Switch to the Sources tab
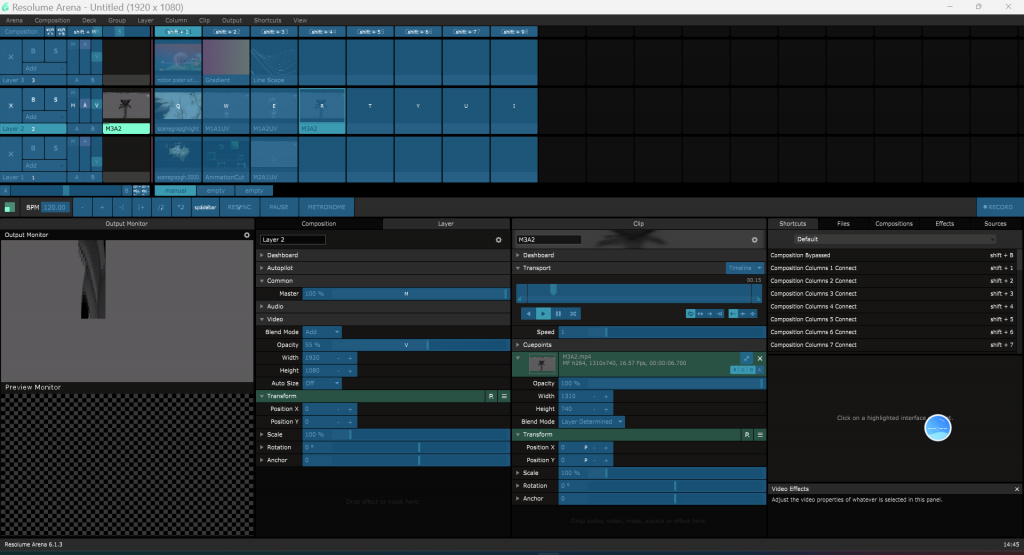The image size is (1024, 555). (x=995, y=224)
